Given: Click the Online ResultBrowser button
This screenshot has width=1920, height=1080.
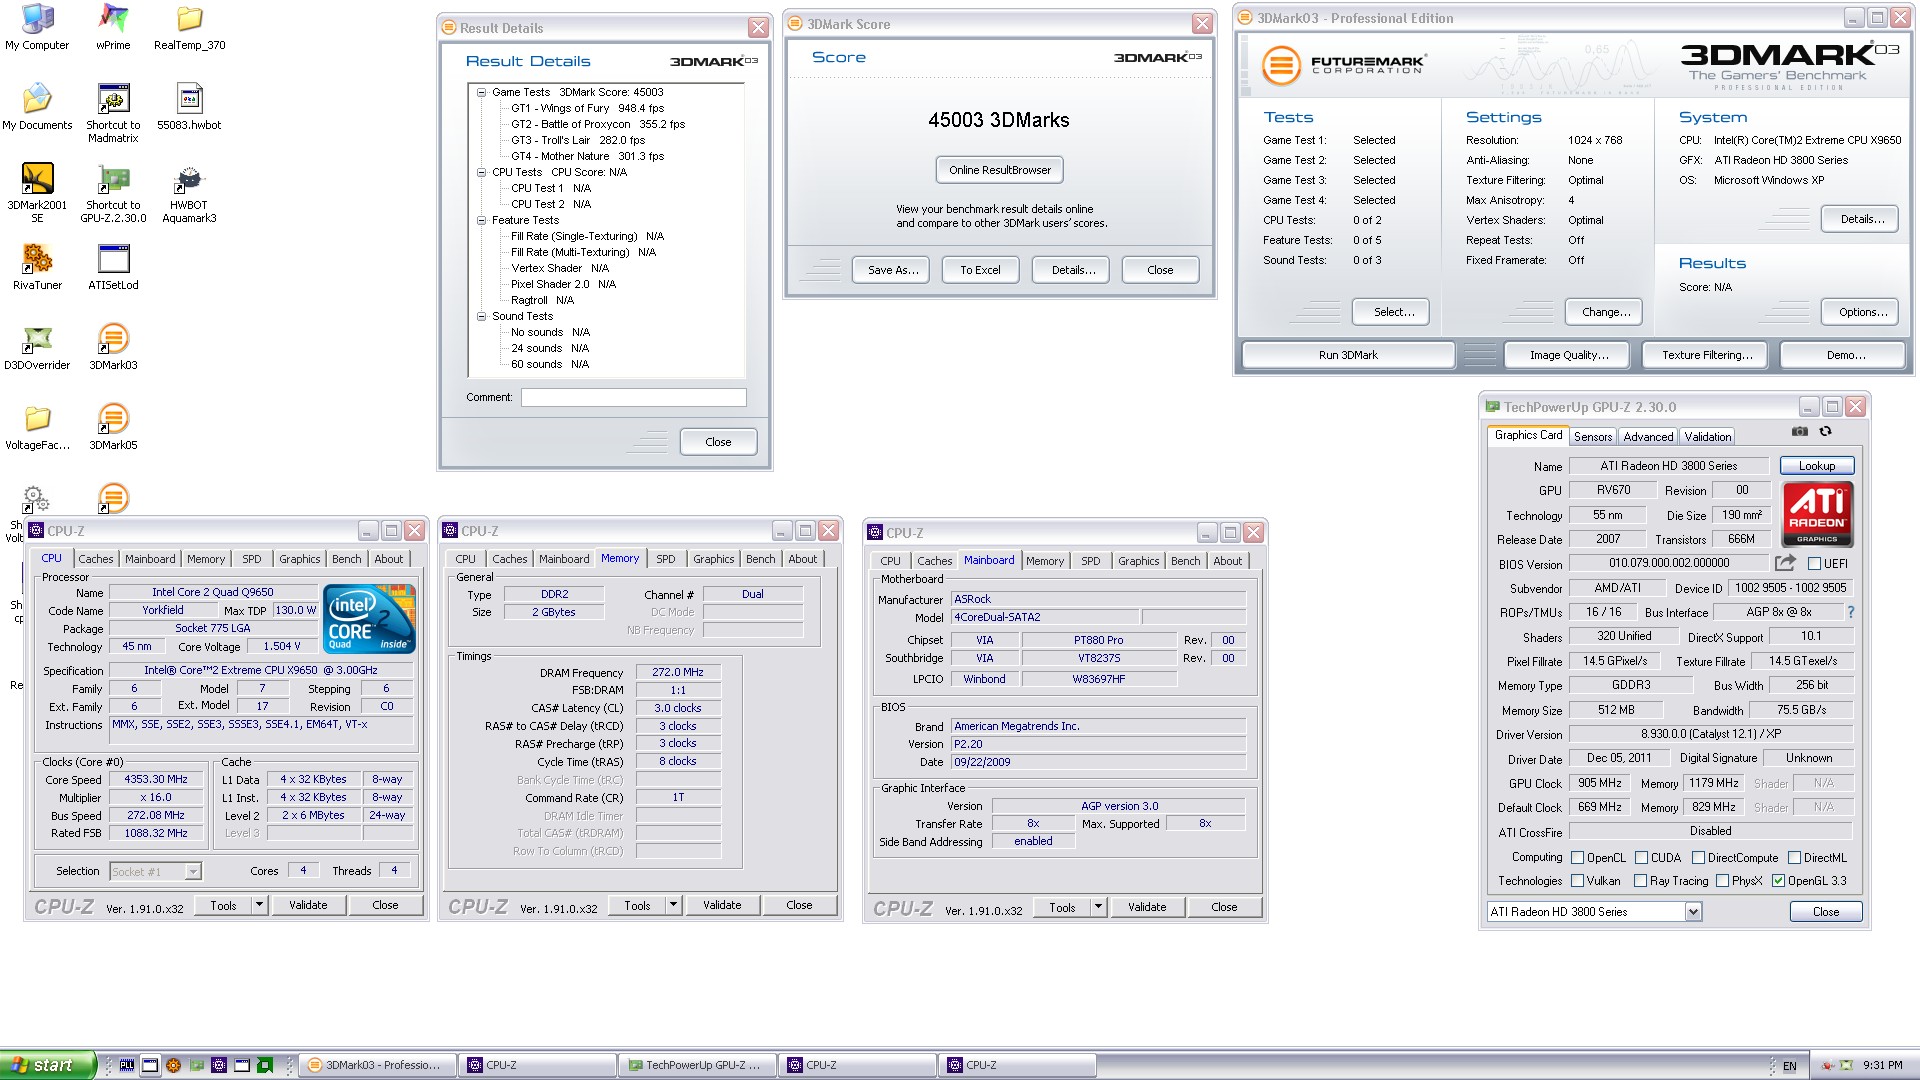Looking at the screenshot, I should point(999,170).
